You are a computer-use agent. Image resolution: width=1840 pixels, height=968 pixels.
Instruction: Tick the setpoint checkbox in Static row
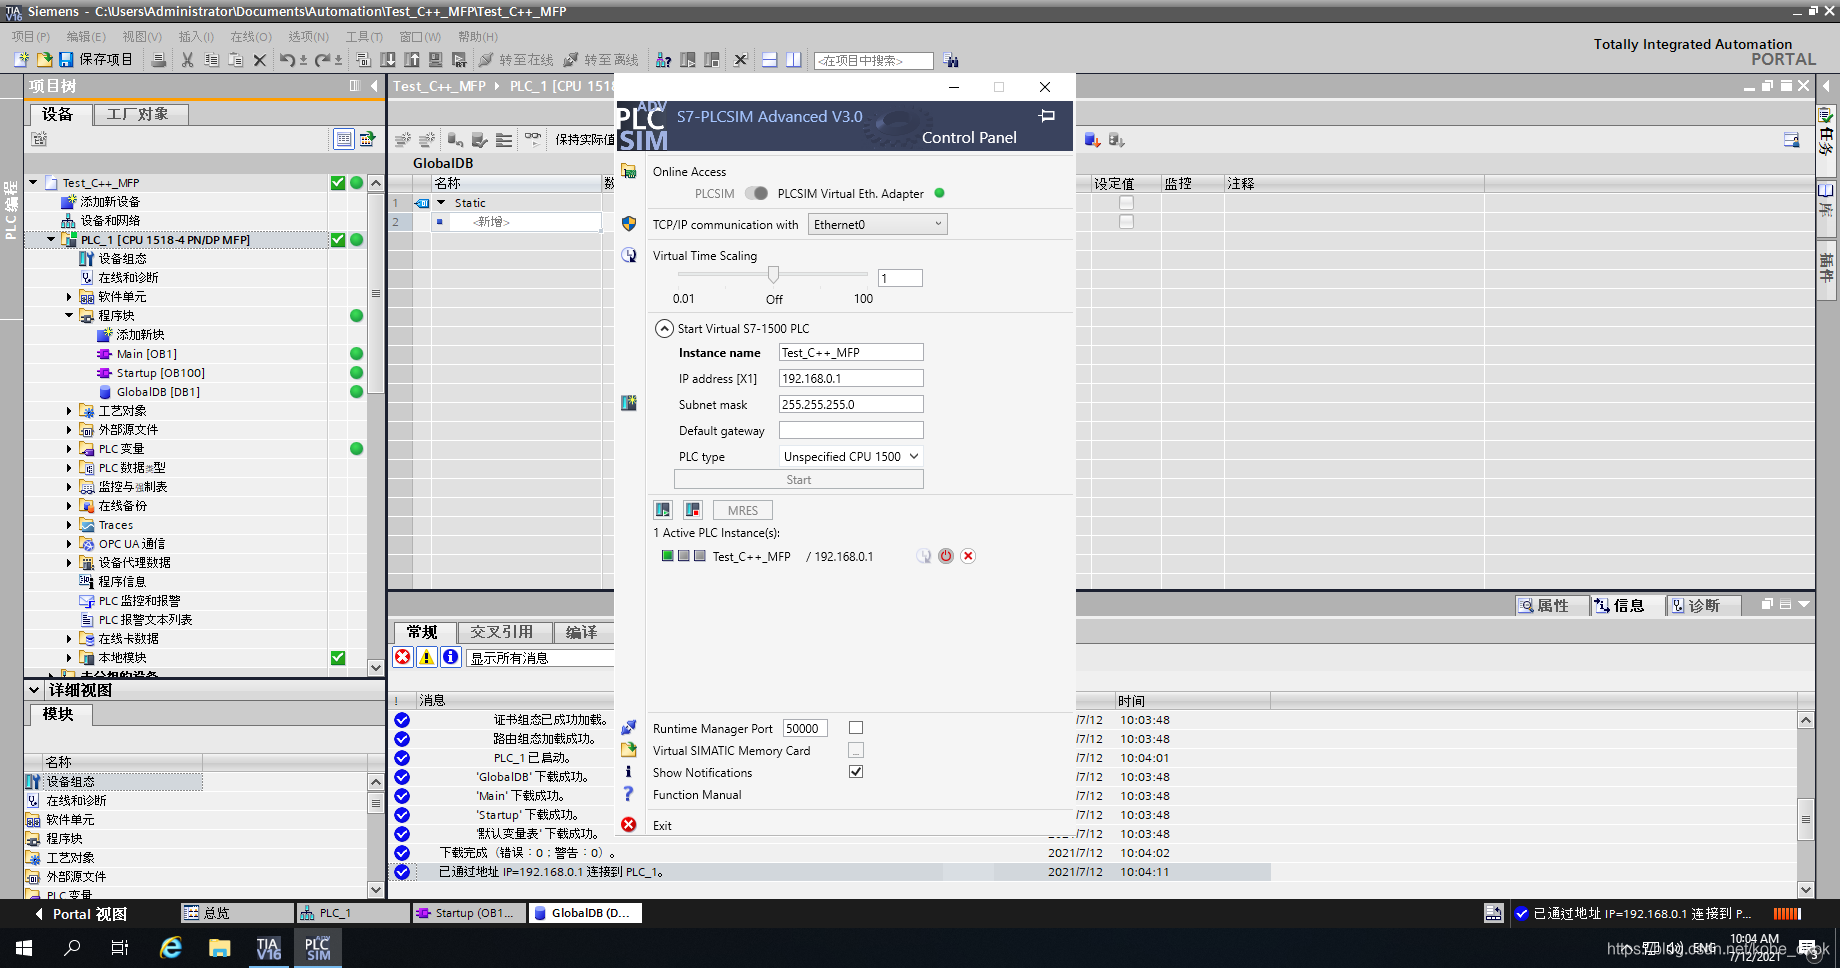[x=1126, y=203]
